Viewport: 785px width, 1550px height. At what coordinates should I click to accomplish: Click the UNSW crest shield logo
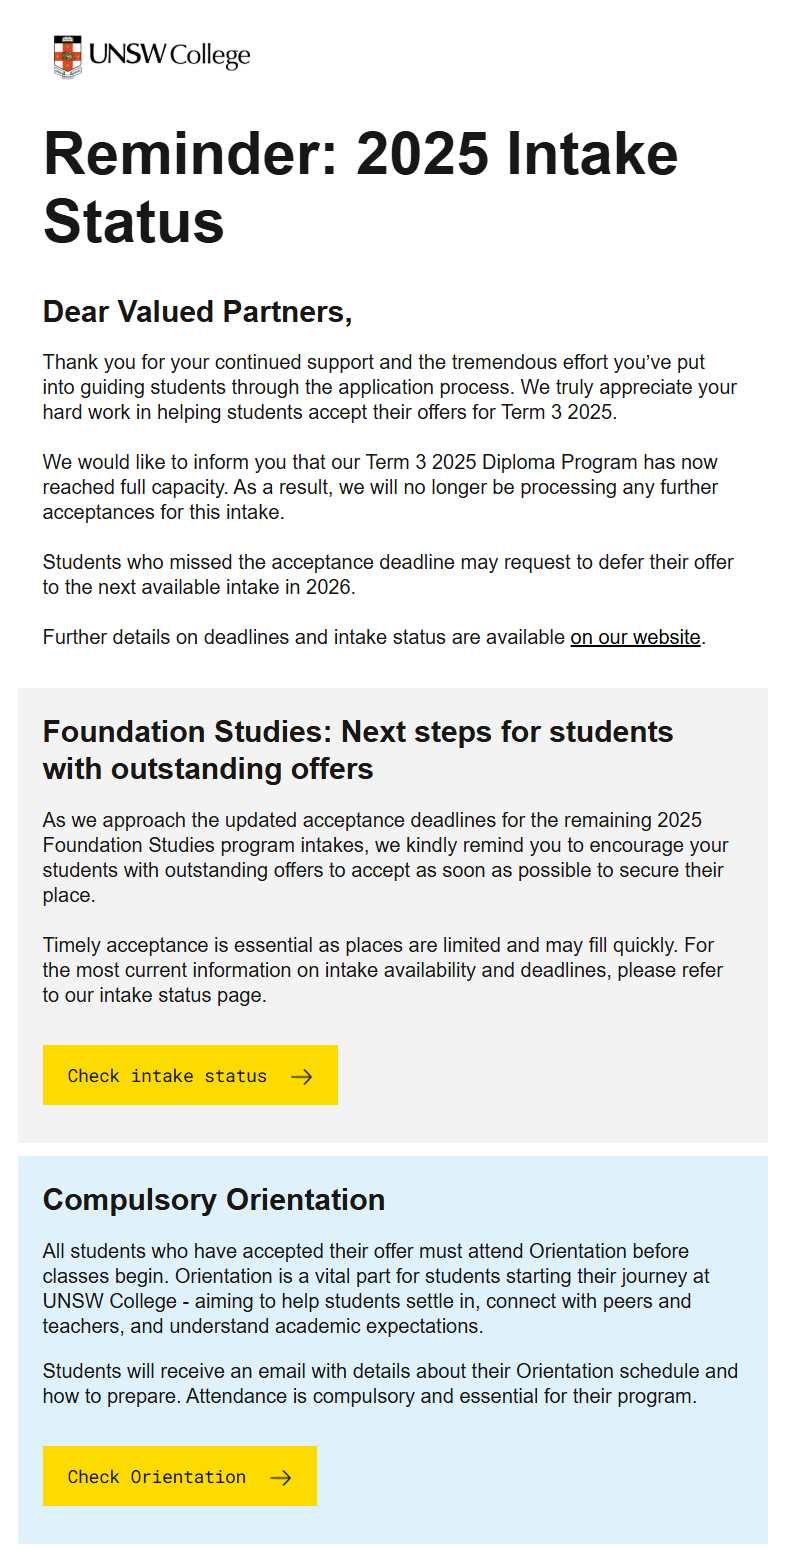pos(68,56)
